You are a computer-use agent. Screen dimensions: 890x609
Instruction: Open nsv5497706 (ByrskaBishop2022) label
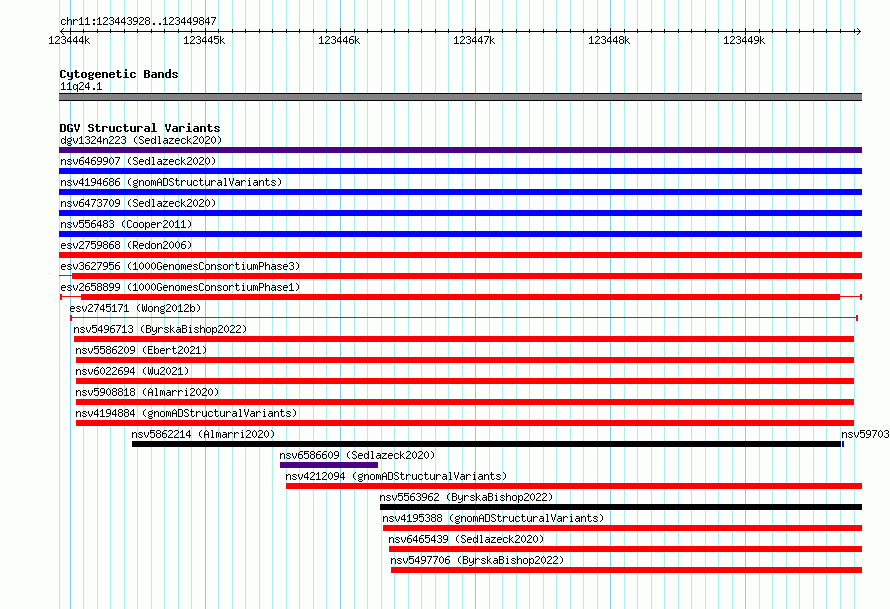pos(477,560)
